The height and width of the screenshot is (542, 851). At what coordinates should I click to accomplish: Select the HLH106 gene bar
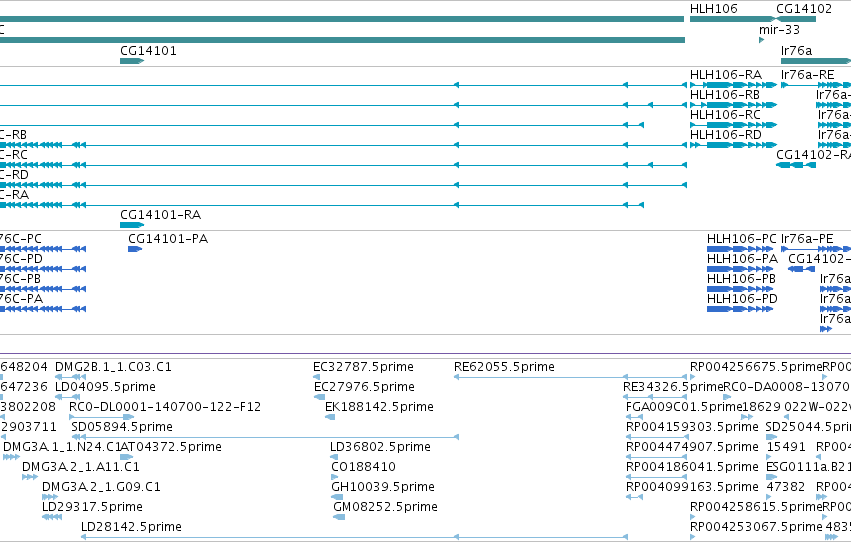[x=733, y=19]
